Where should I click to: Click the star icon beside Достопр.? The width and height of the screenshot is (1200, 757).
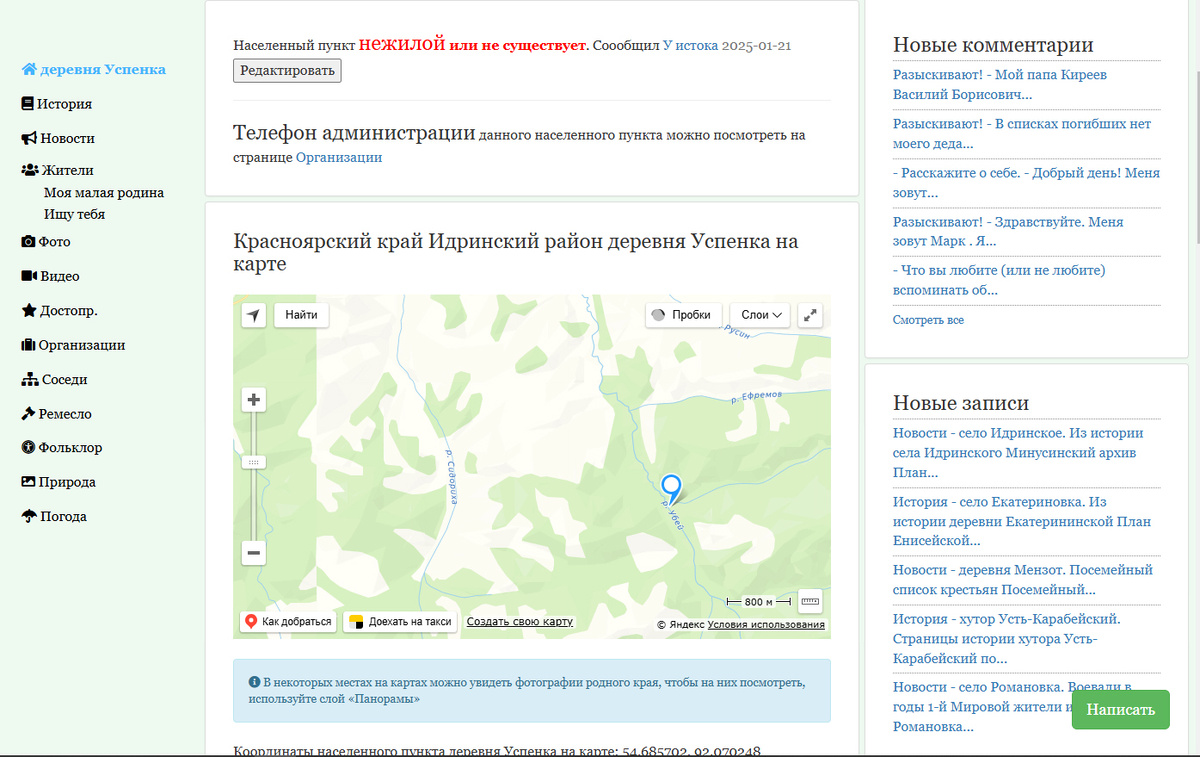(29, 311)
